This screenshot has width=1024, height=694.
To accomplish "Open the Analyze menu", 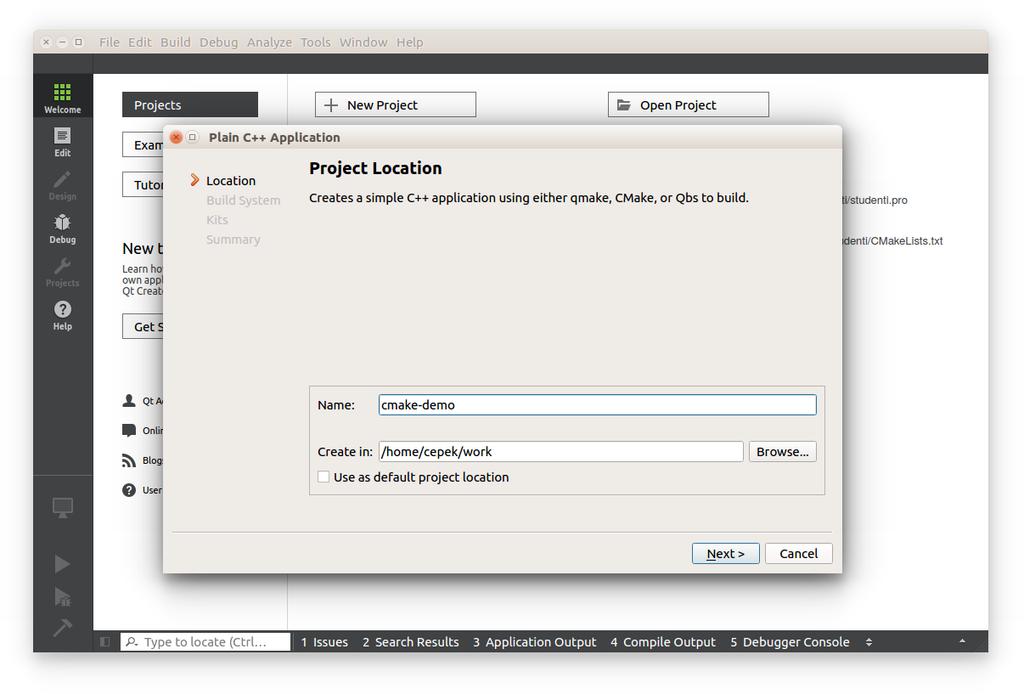I will (269, 42).
